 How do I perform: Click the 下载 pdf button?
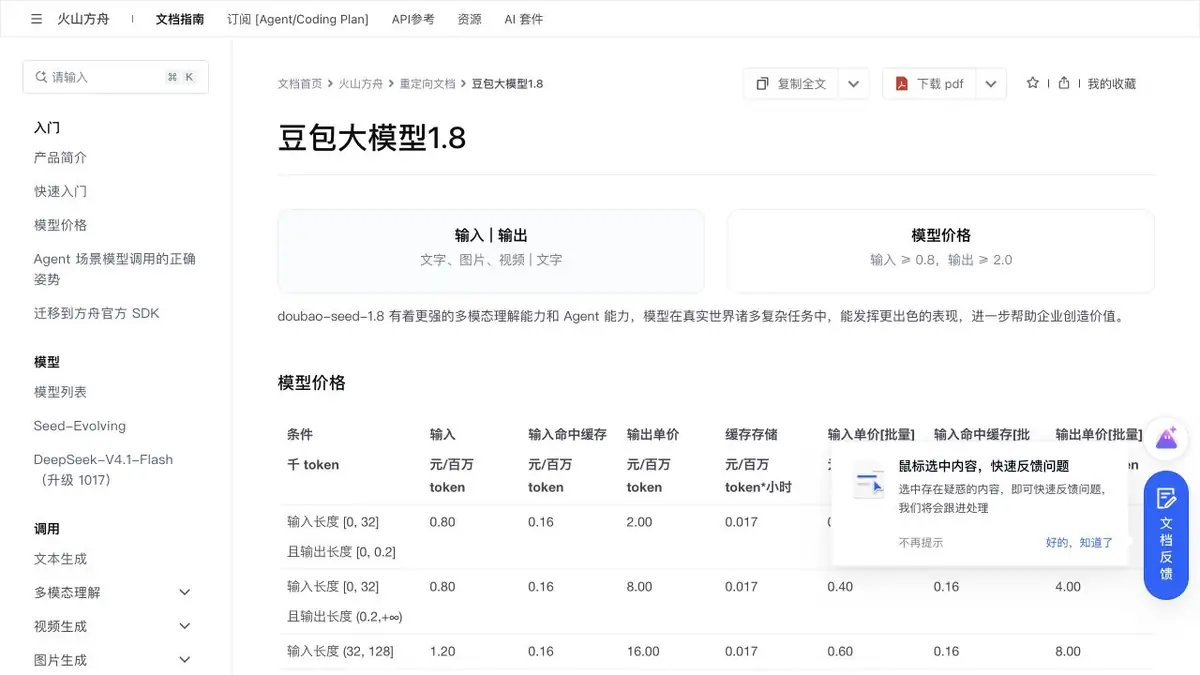[929, 84]
